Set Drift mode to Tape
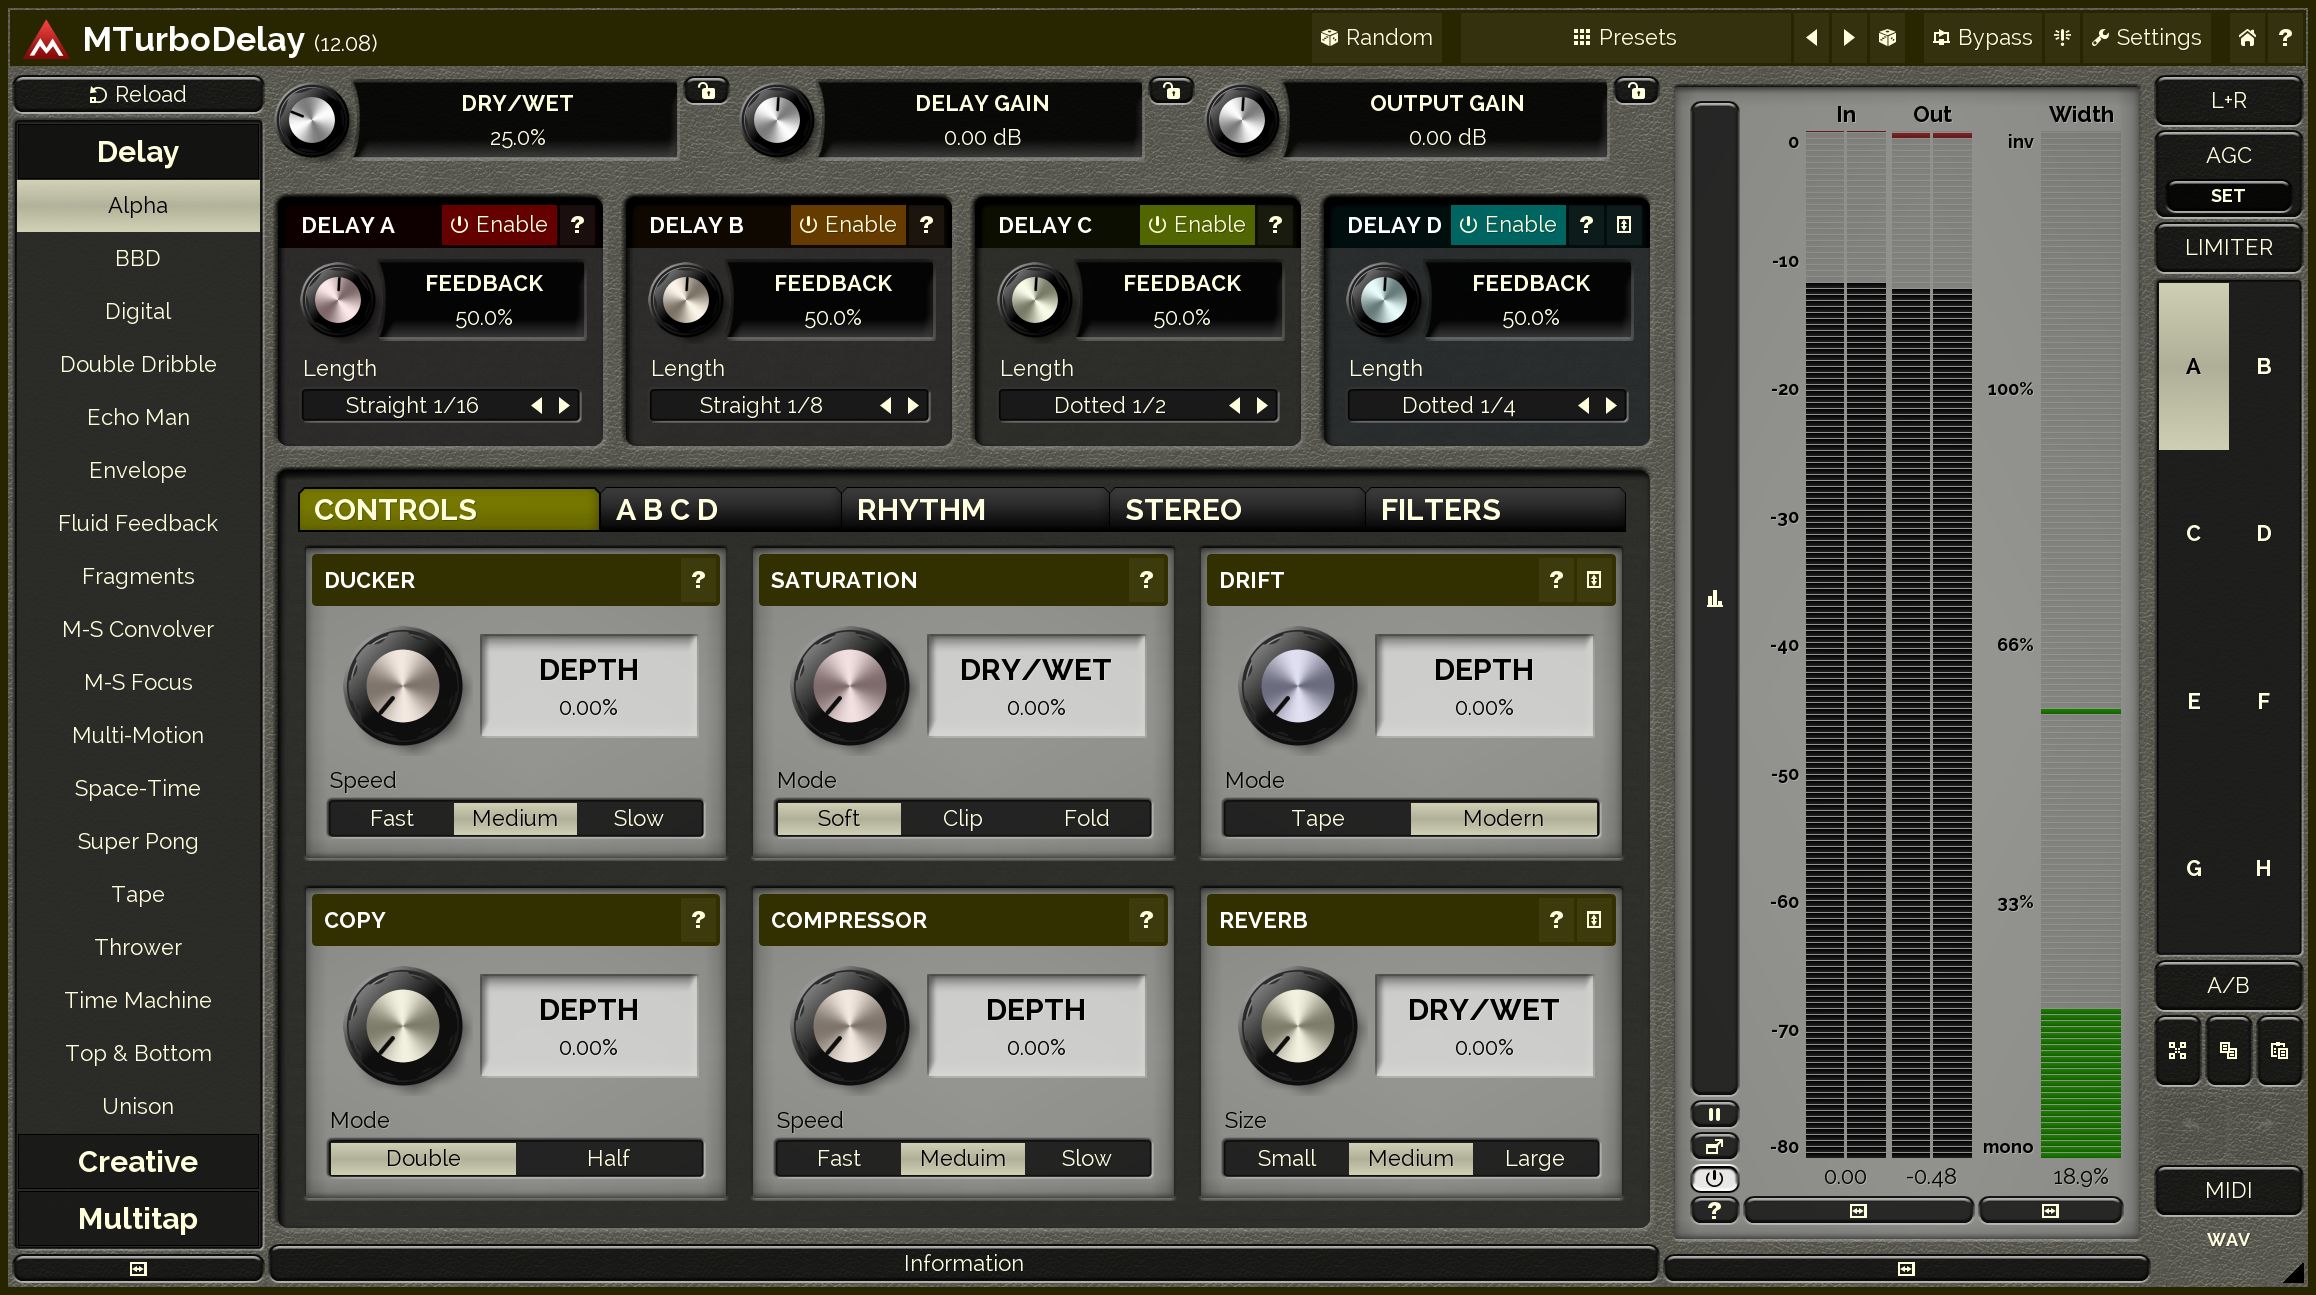This screenshot has height=1295, width=2316. pyautogui.click(x=1317, y=818)
